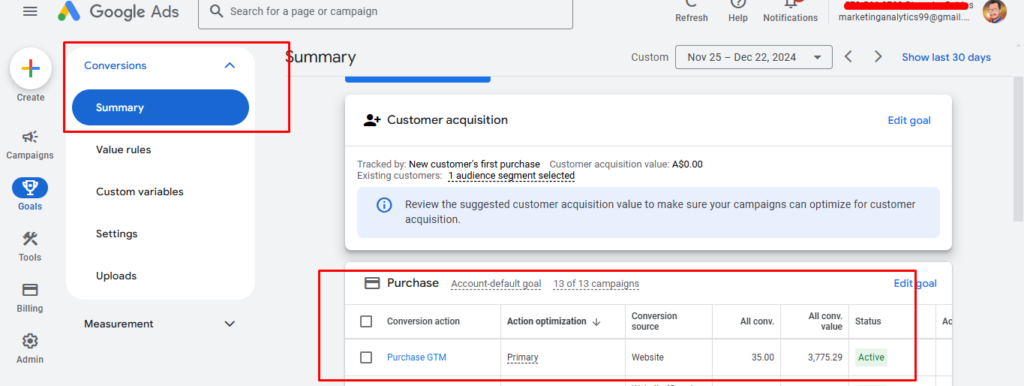Select the Summary menu item
This screenshot has height=386, width=1024.
161,107
